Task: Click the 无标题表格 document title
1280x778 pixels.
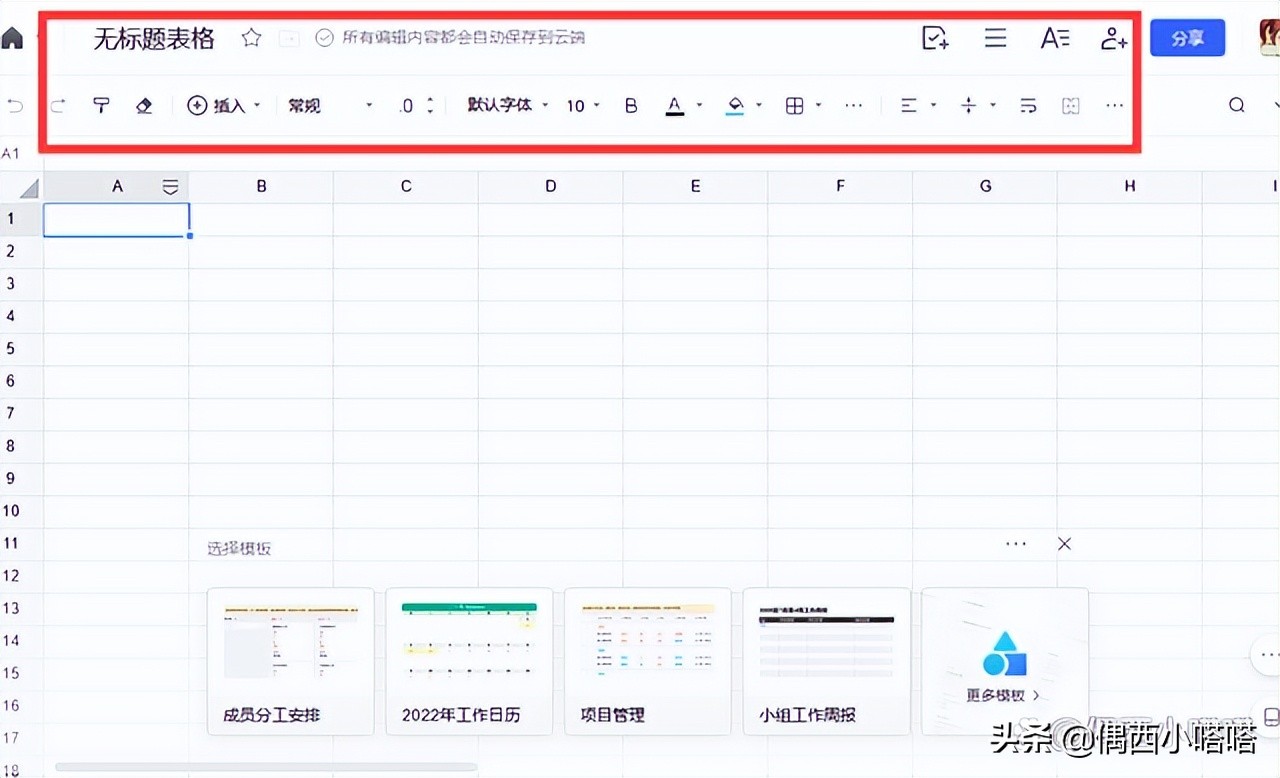Action: 154,38
